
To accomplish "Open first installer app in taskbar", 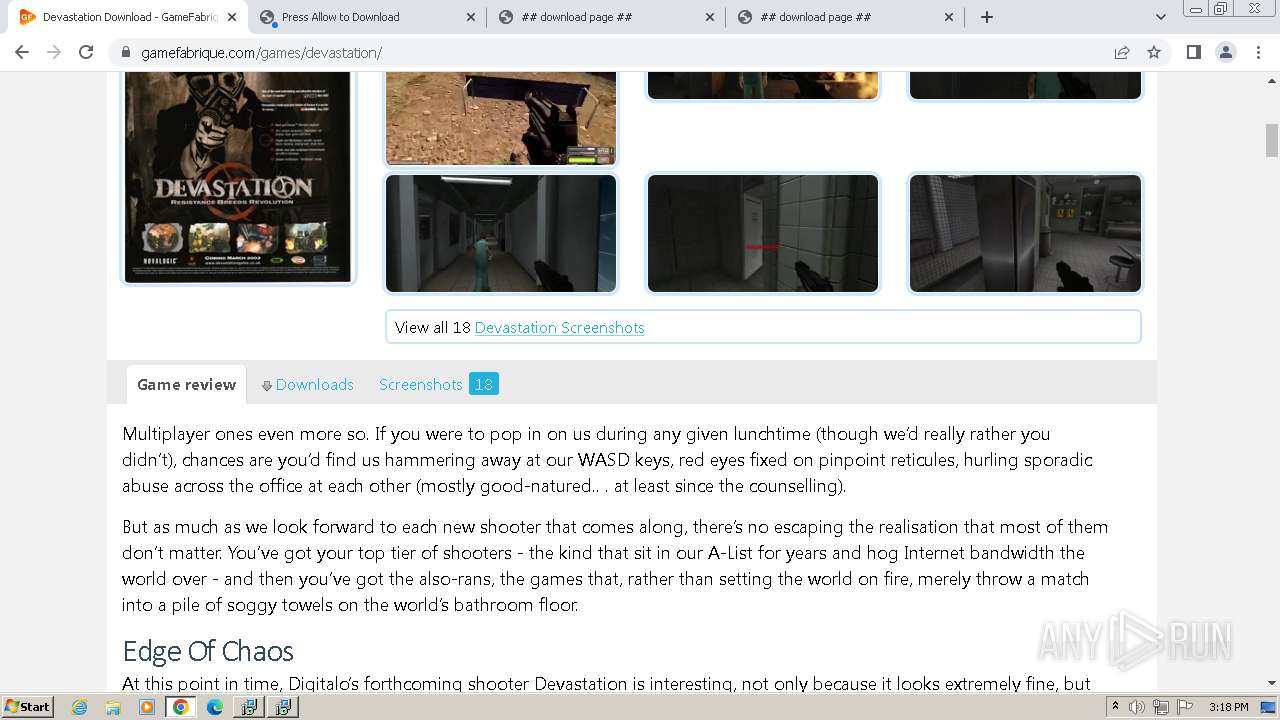I will point(249,707).
